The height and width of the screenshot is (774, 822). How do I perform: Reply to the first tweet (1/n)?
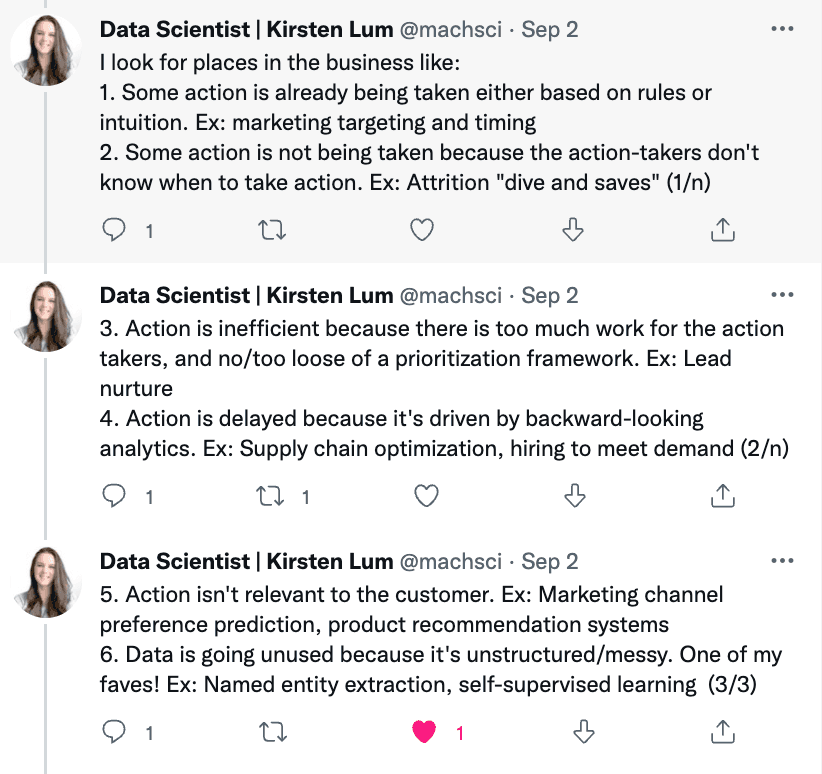coord(116,230)
